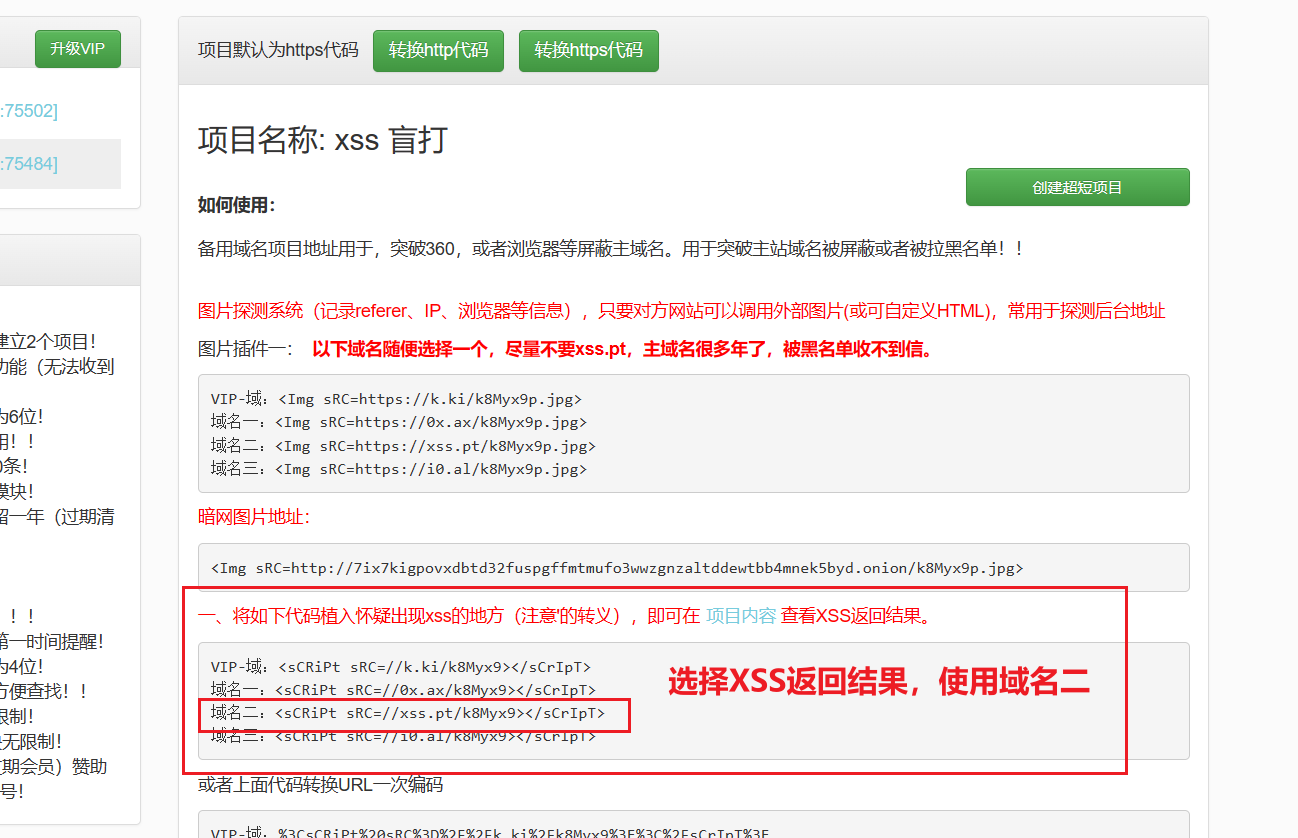The image size is (1298, 838).
Task: Select the onion Img sRC code line
Action: click(x=617, y=568)
